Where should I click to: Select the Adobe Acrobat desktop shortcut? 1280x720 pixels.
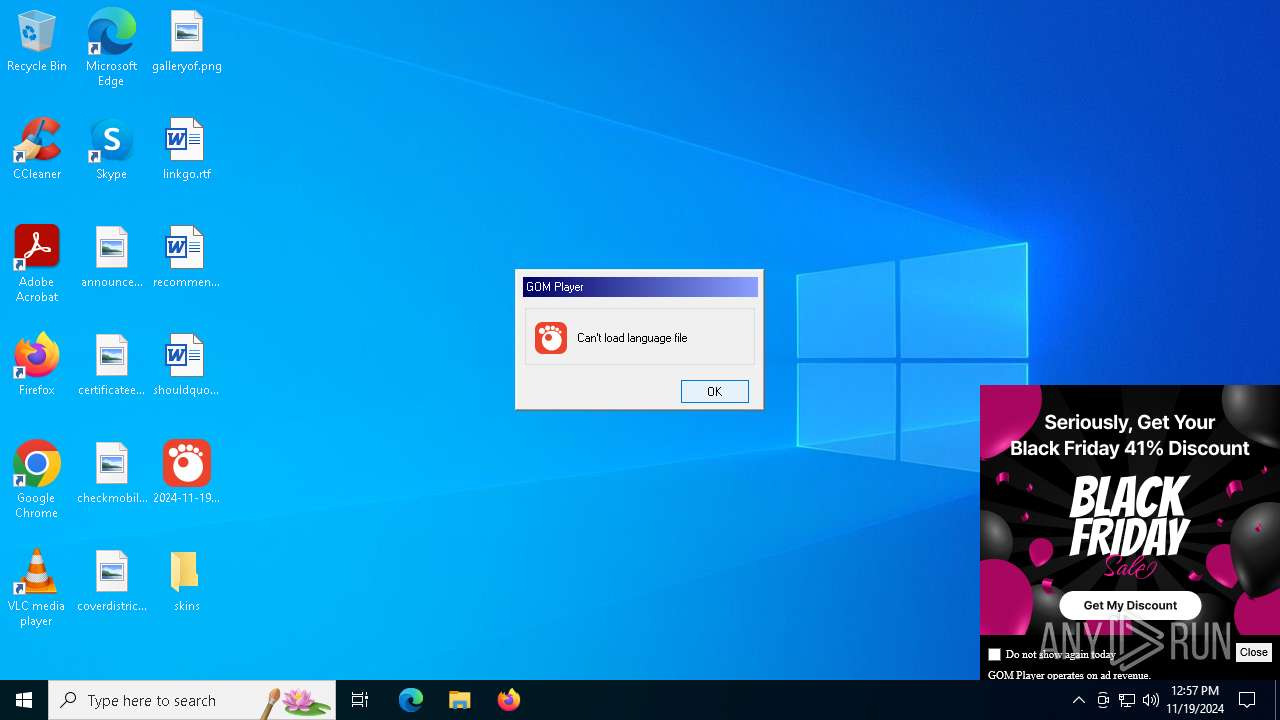click(x=37, y=264)
